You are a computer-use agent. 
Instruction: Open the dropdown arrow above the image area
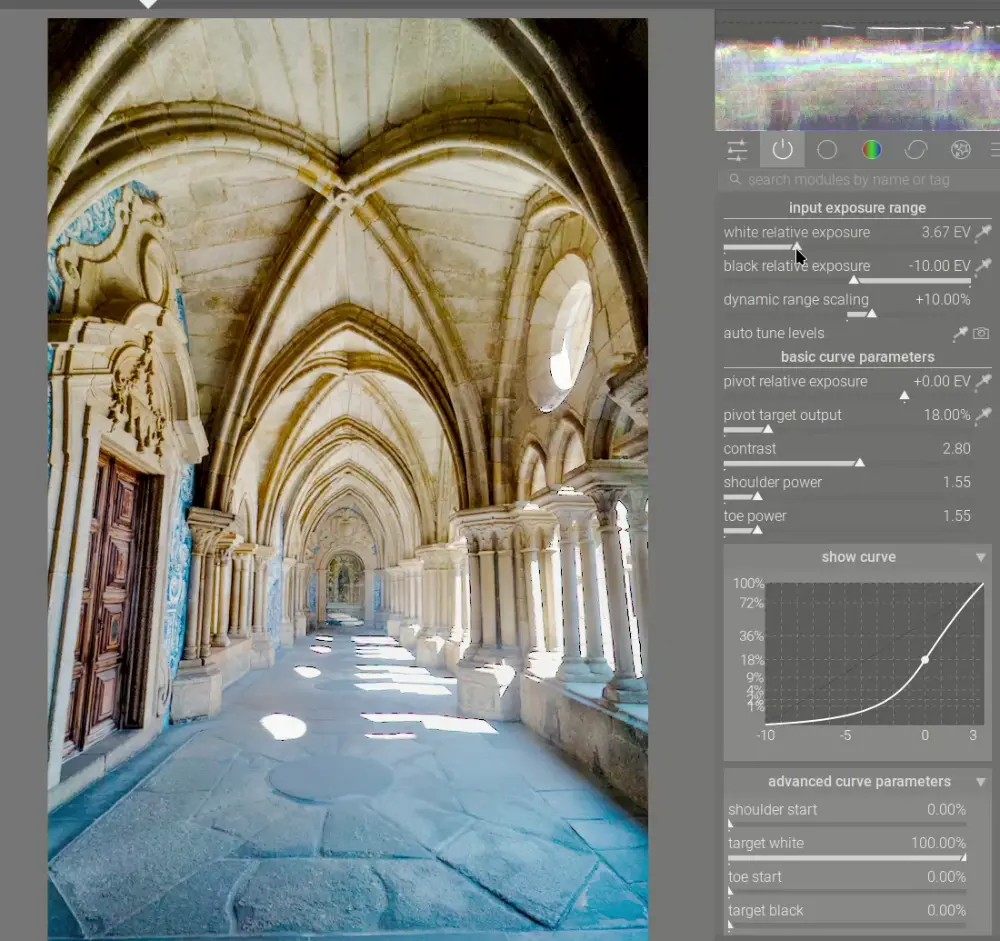(148, 5)
